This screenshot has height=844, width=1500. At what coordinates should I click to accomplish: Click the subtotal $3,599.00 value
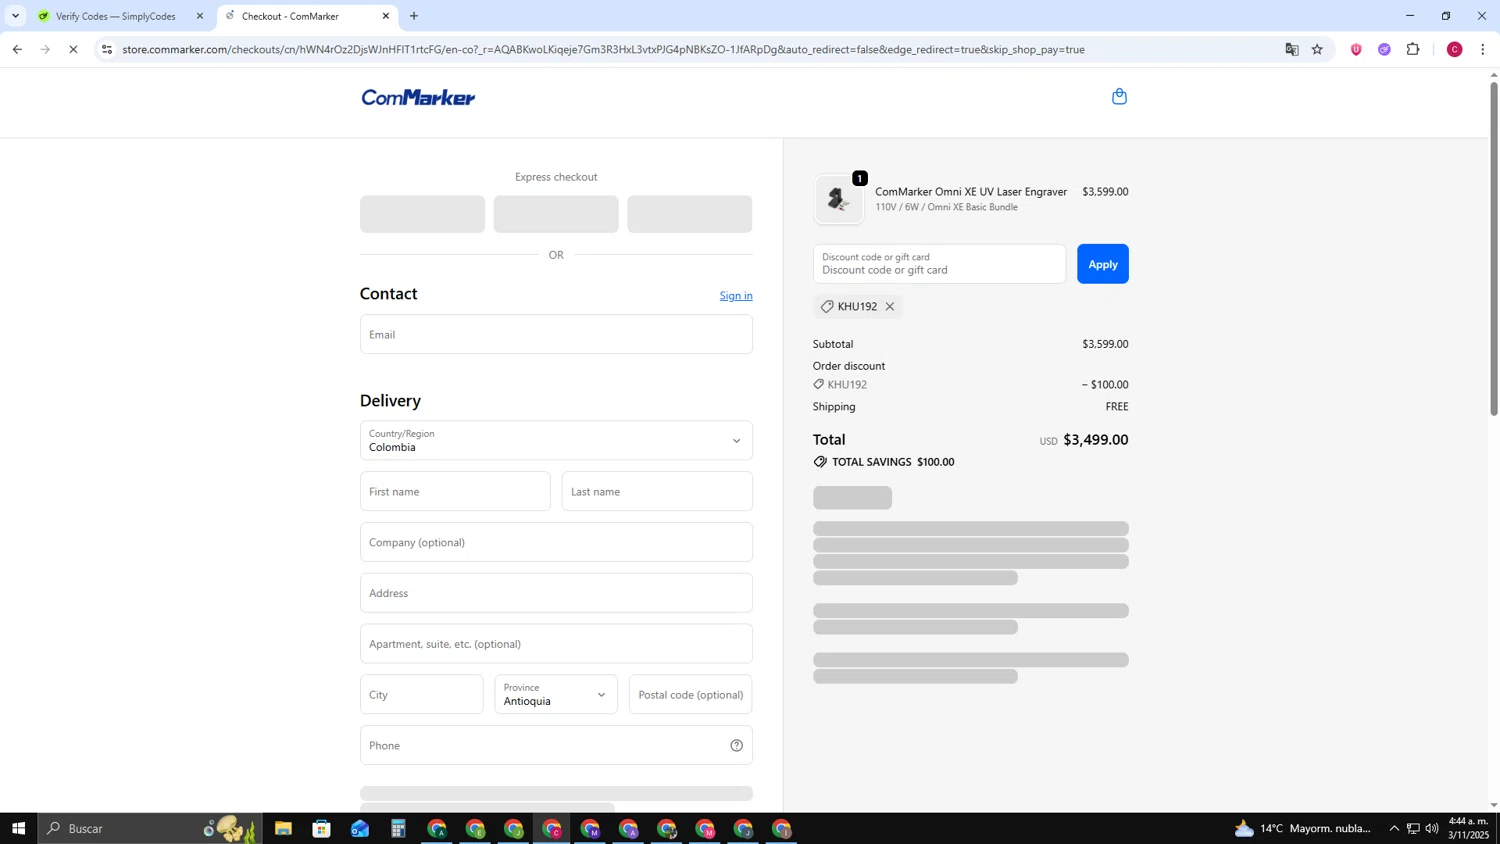tap(1105, 344)
